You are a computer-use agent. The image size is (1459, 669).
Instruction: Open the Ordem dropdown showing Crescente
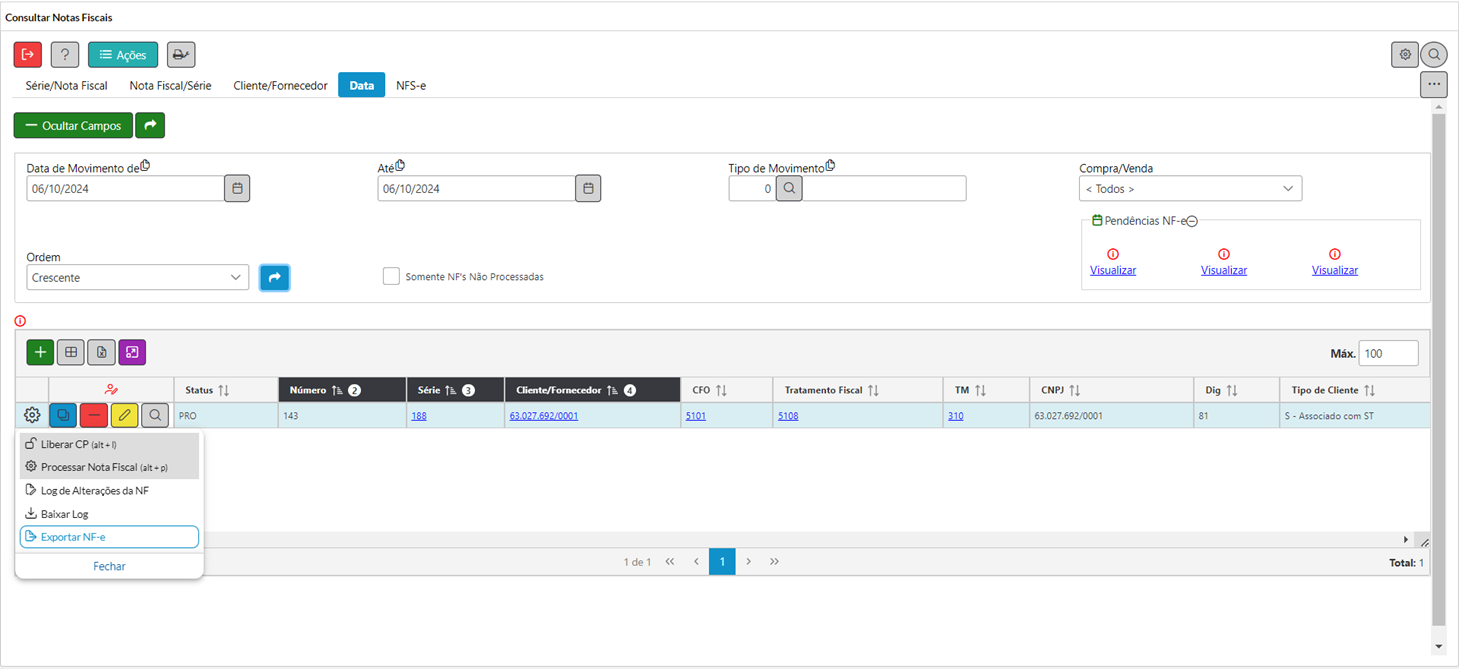(x=137, y=278)
